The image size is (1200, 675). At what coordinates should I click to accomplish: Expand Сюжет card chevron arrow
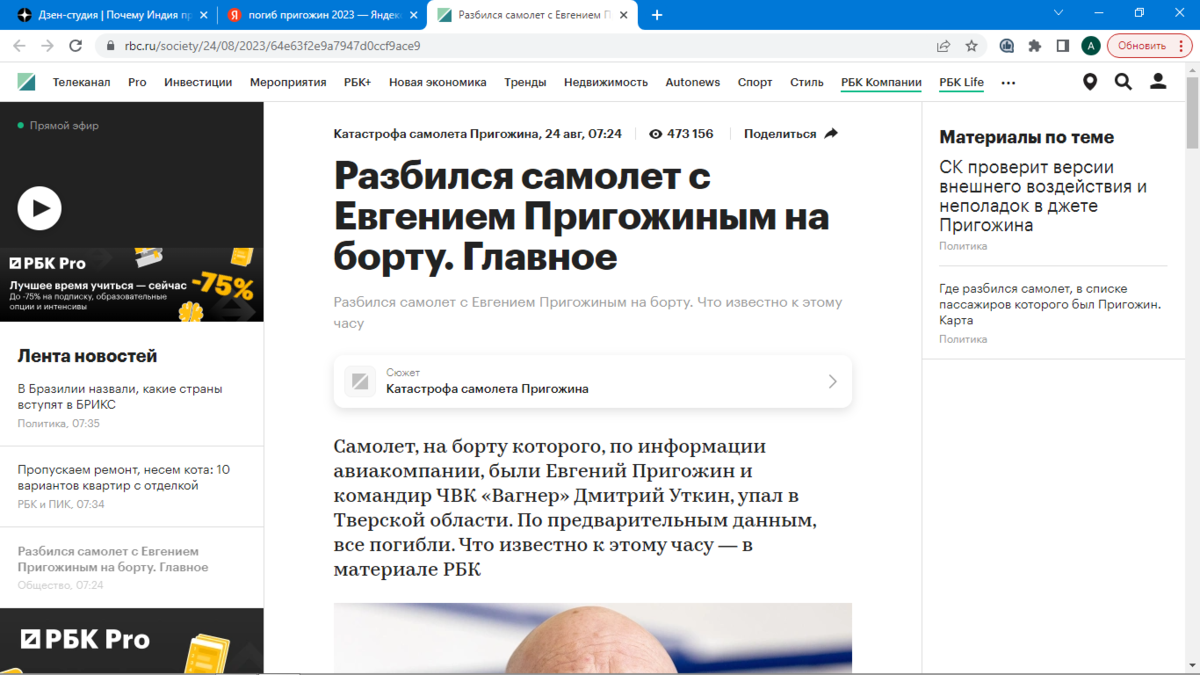point(832,381)
